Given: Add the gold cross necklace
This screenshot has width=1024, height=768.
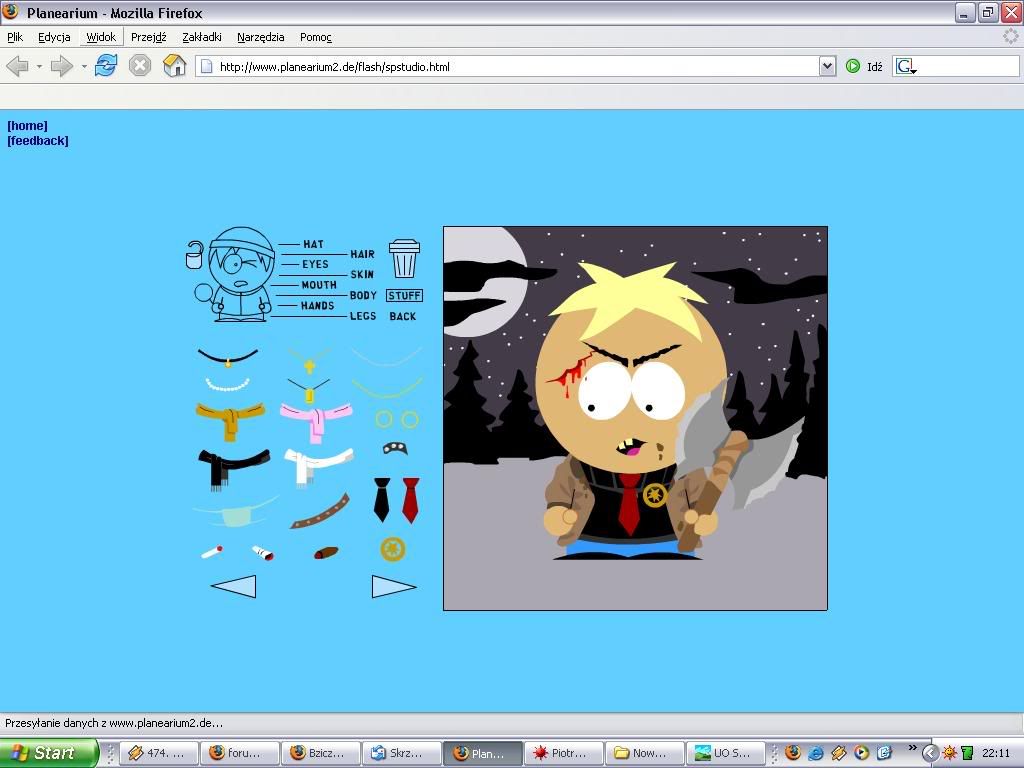Looking at the screenshot, I should [310, 360].
